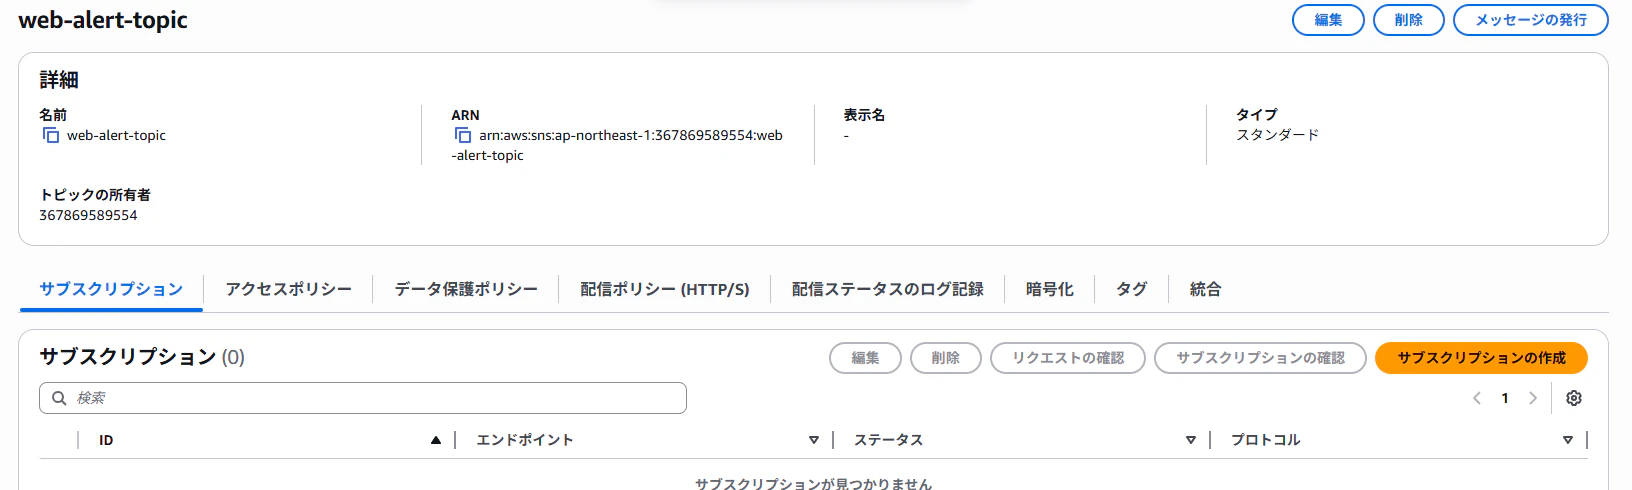Click サブスクリプションの作成 orange button

(x=1481, y=358)
